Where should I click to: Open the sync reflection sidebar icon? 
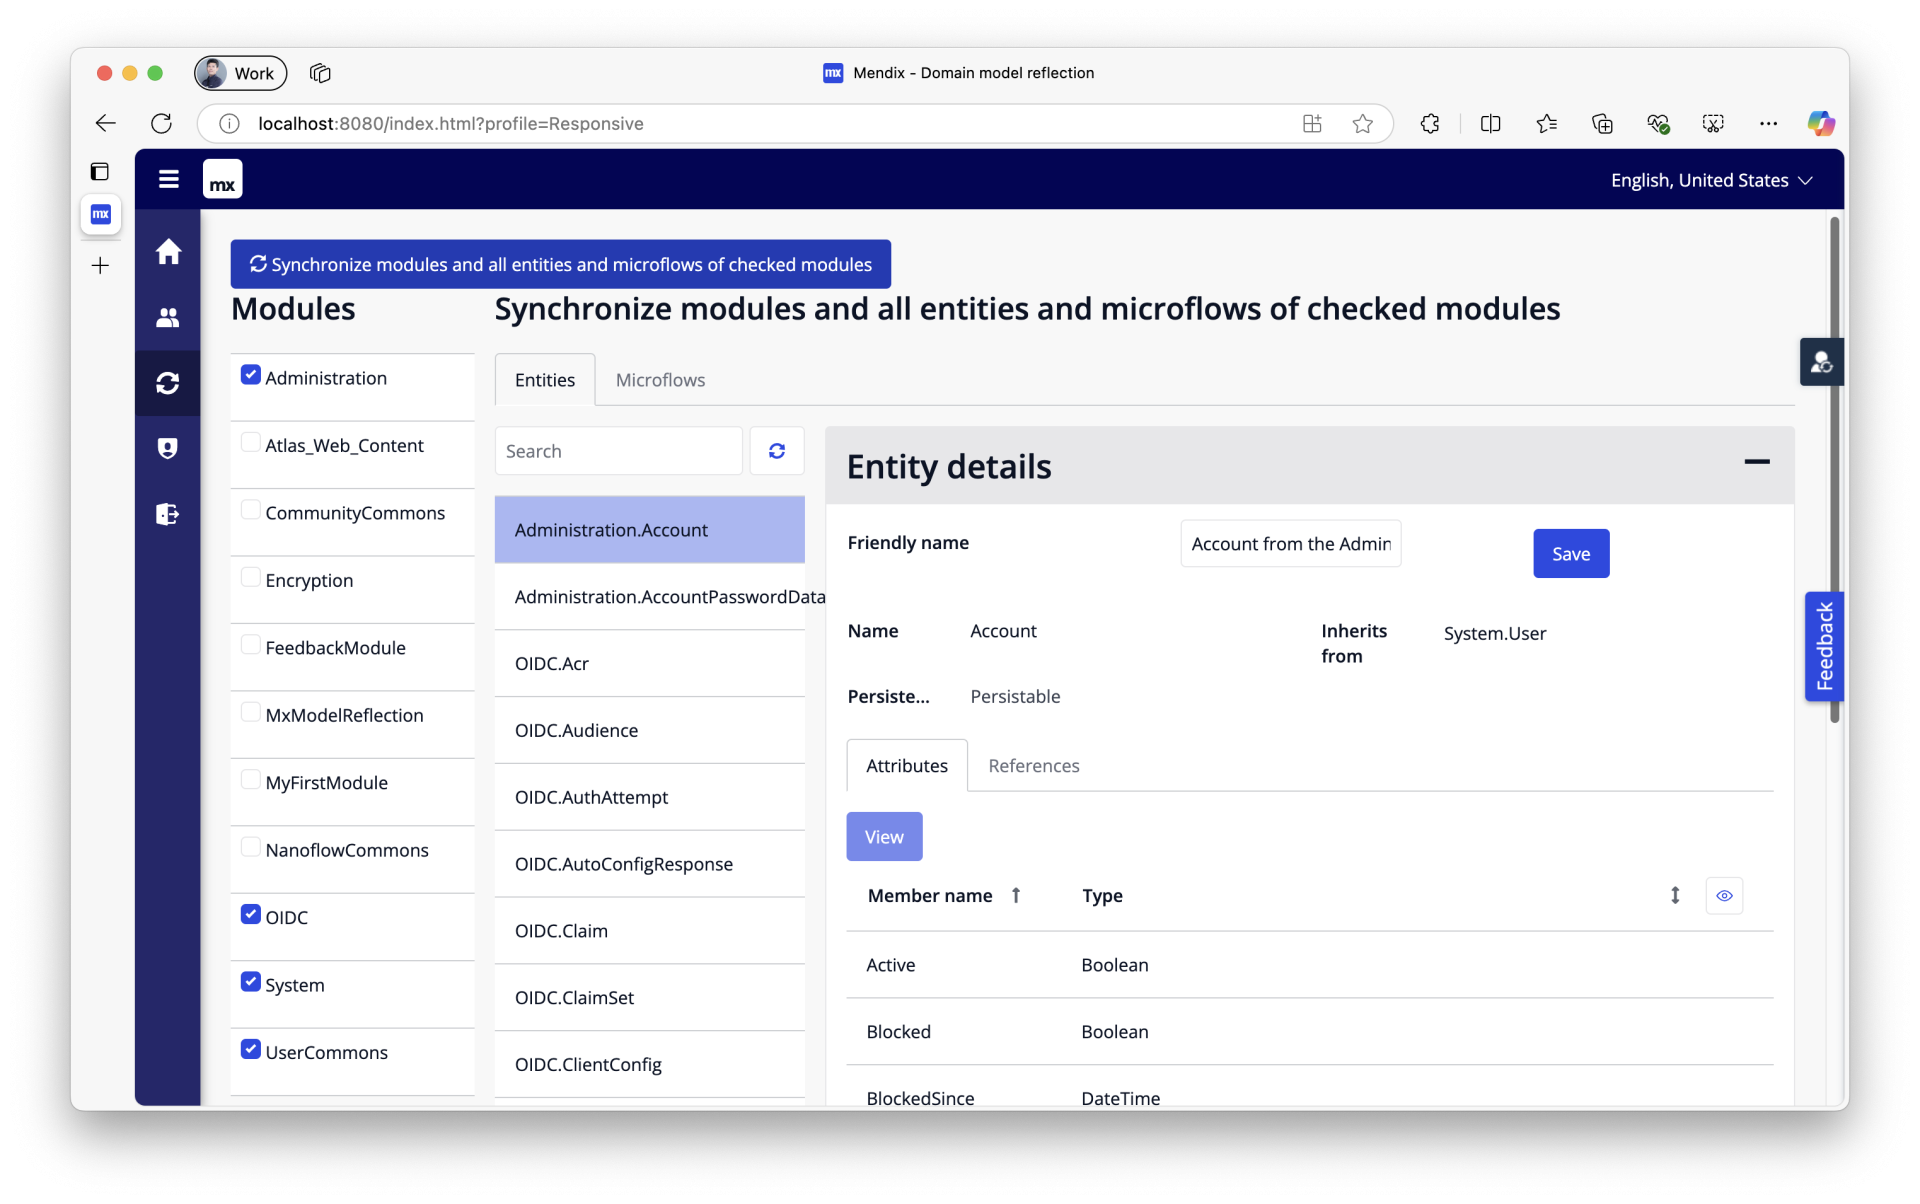click(168, 383)
